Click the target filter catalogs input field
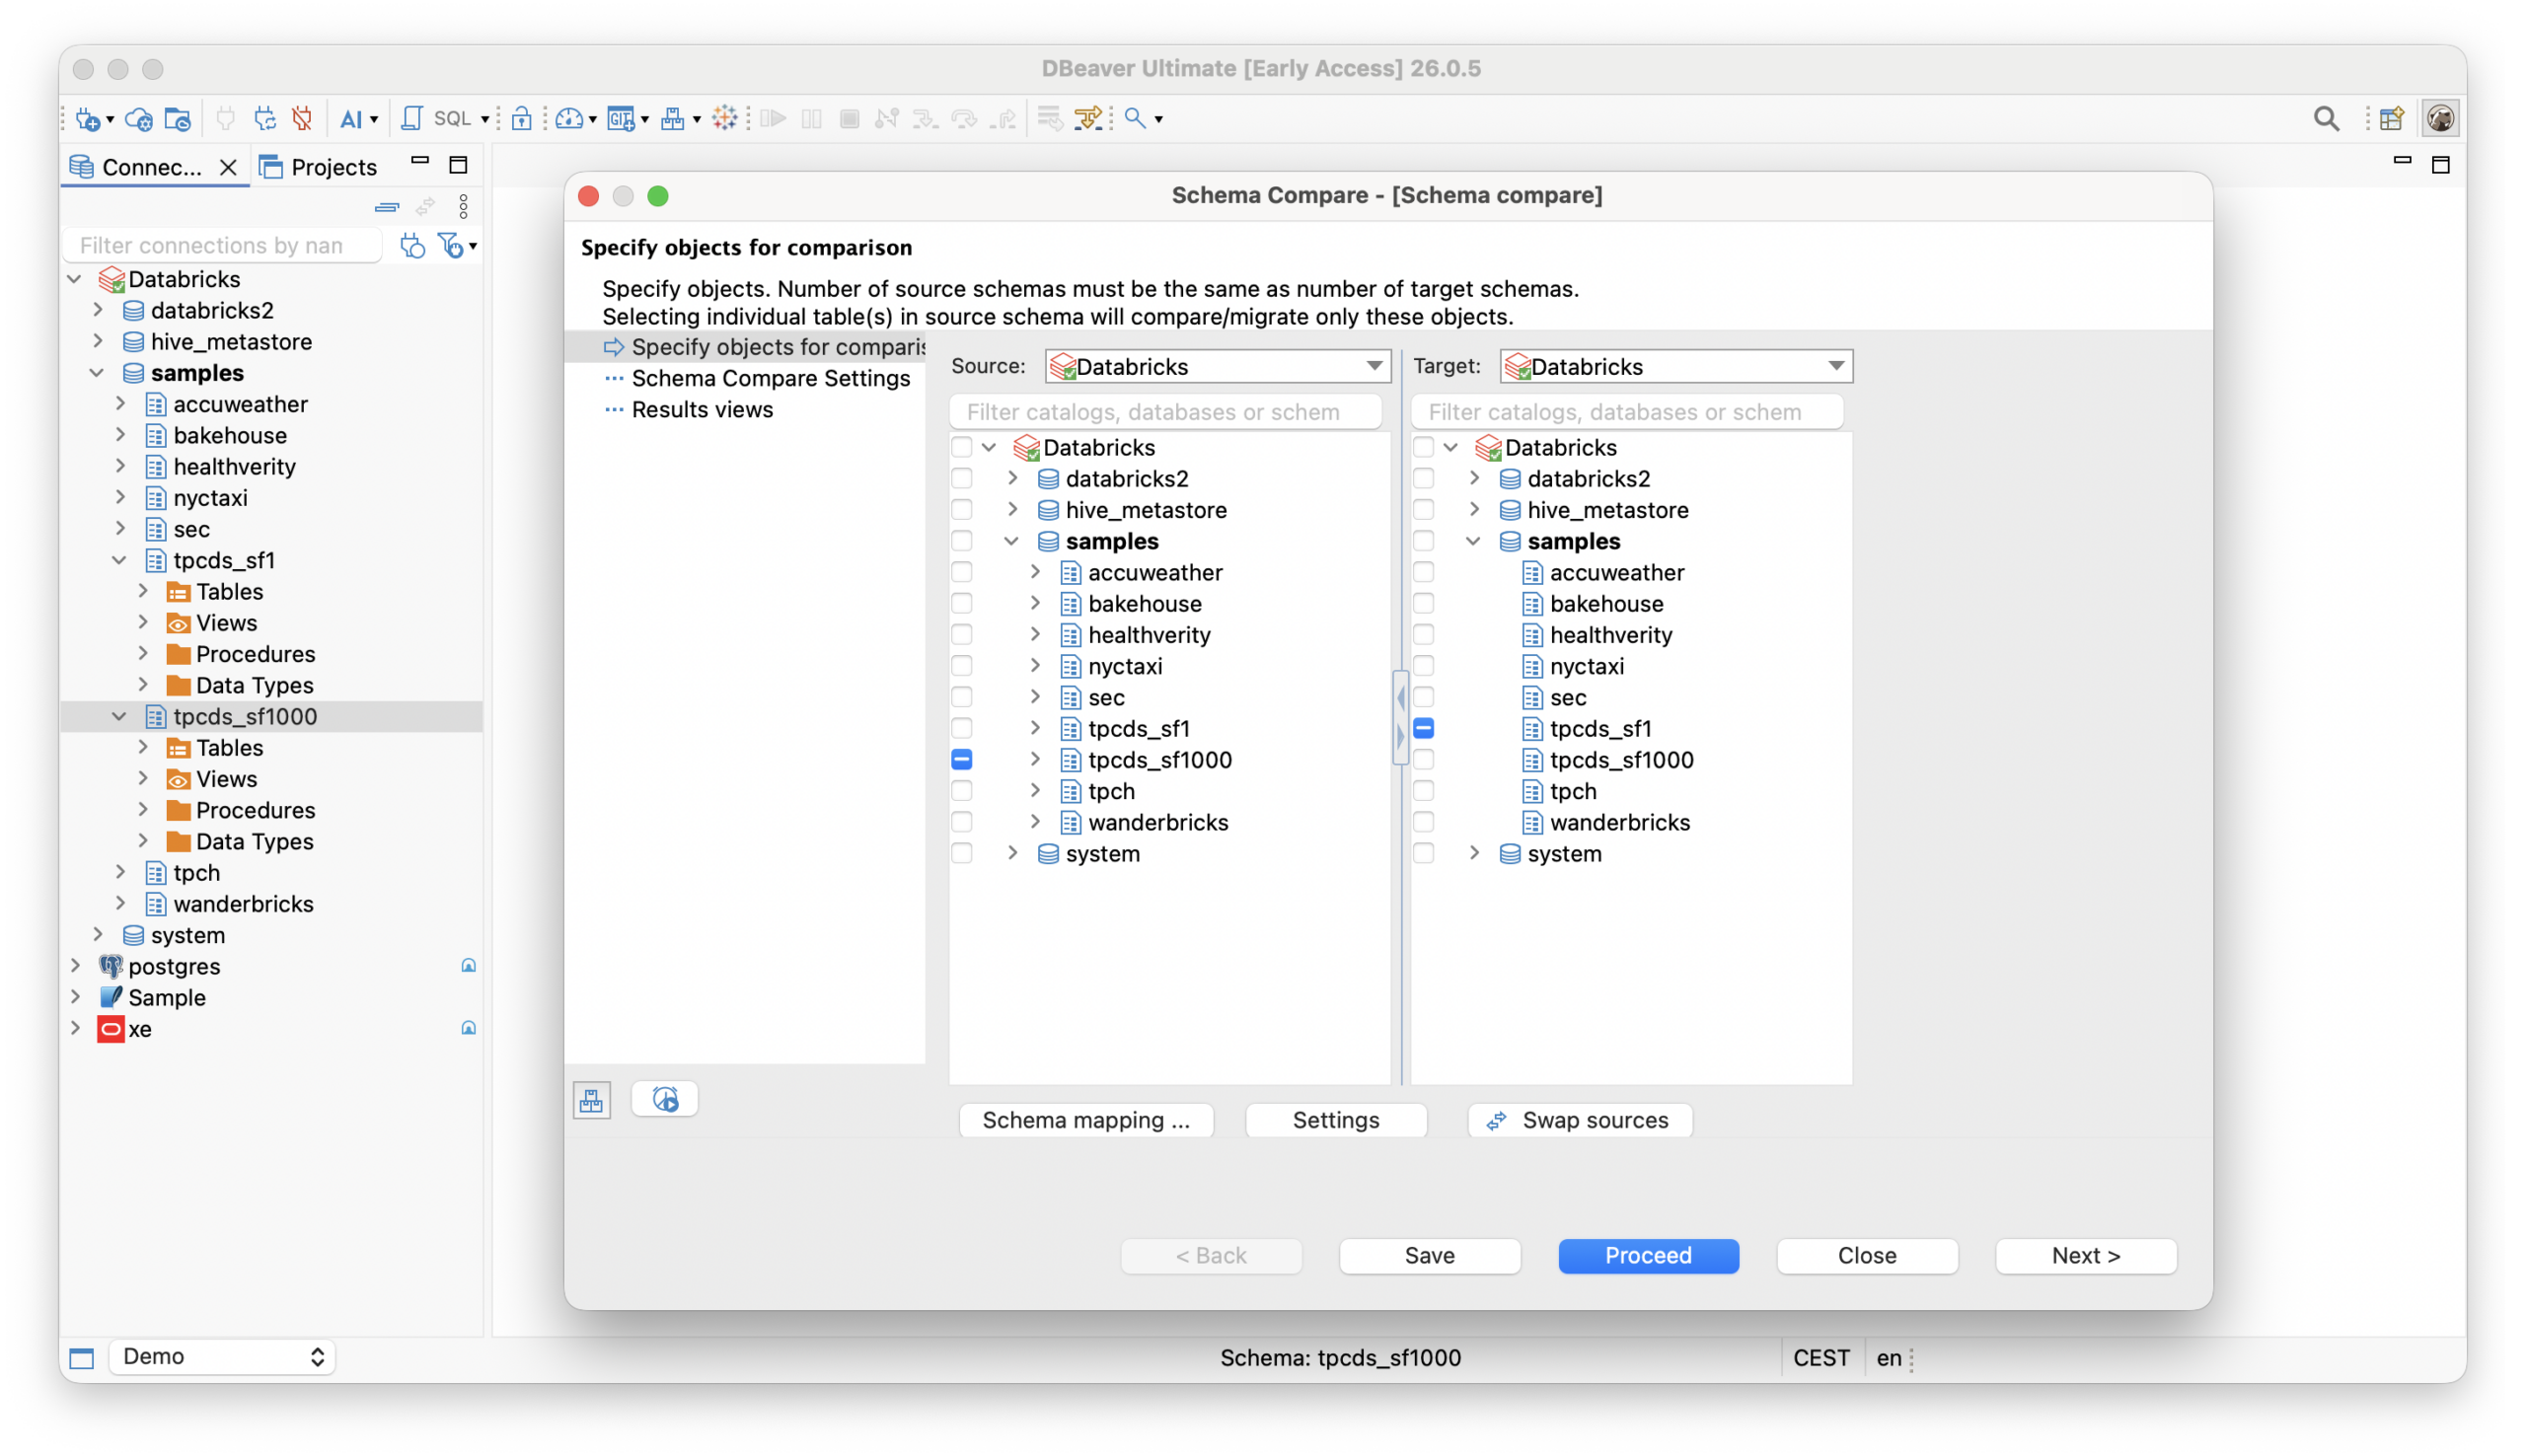This screenshot has height=1456, width=2526. click(x=1626, y=412)
